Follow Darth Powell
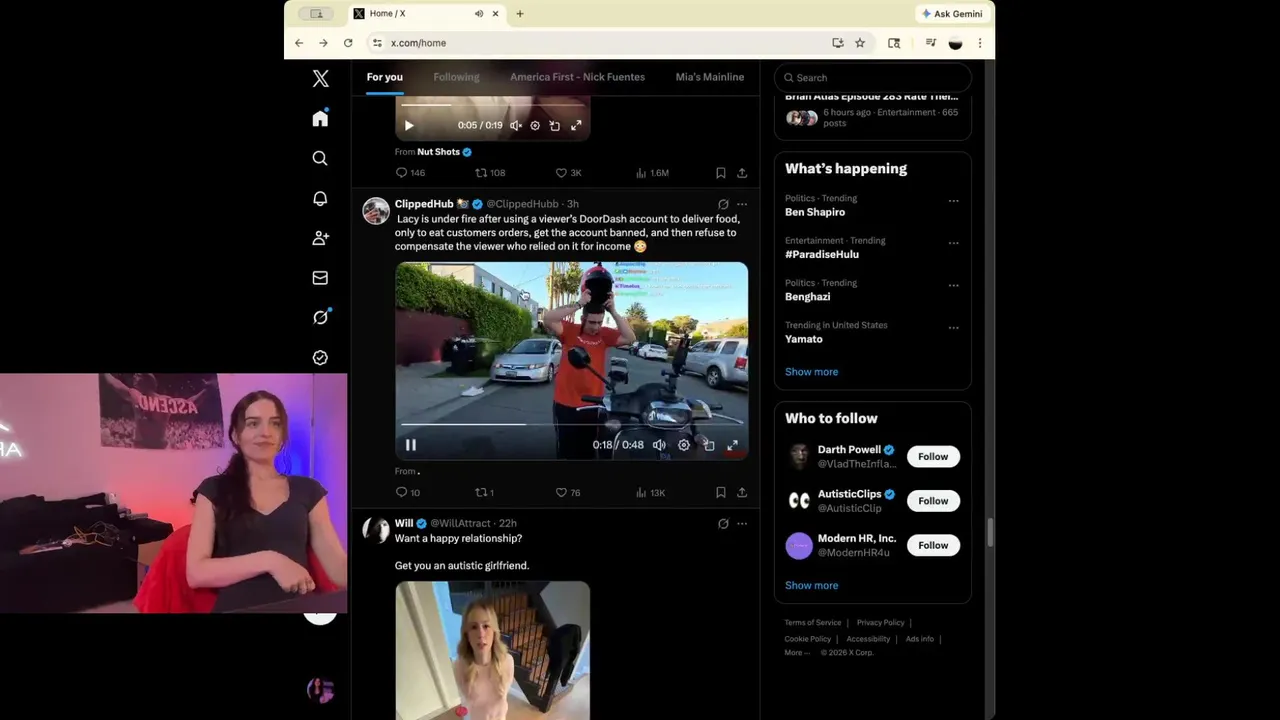Viewport: 1280px width, 720px height. coord(933,456)
